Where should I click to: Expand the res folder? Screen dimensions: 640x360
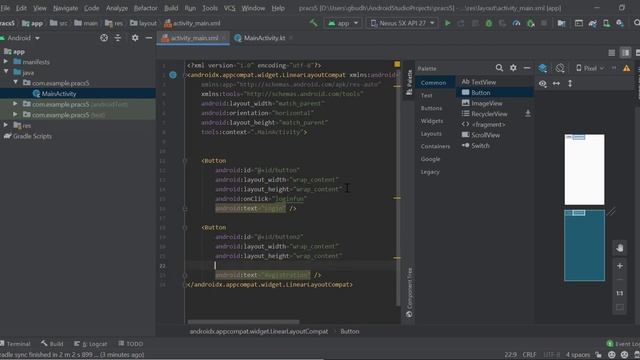[x=6, y=125]
